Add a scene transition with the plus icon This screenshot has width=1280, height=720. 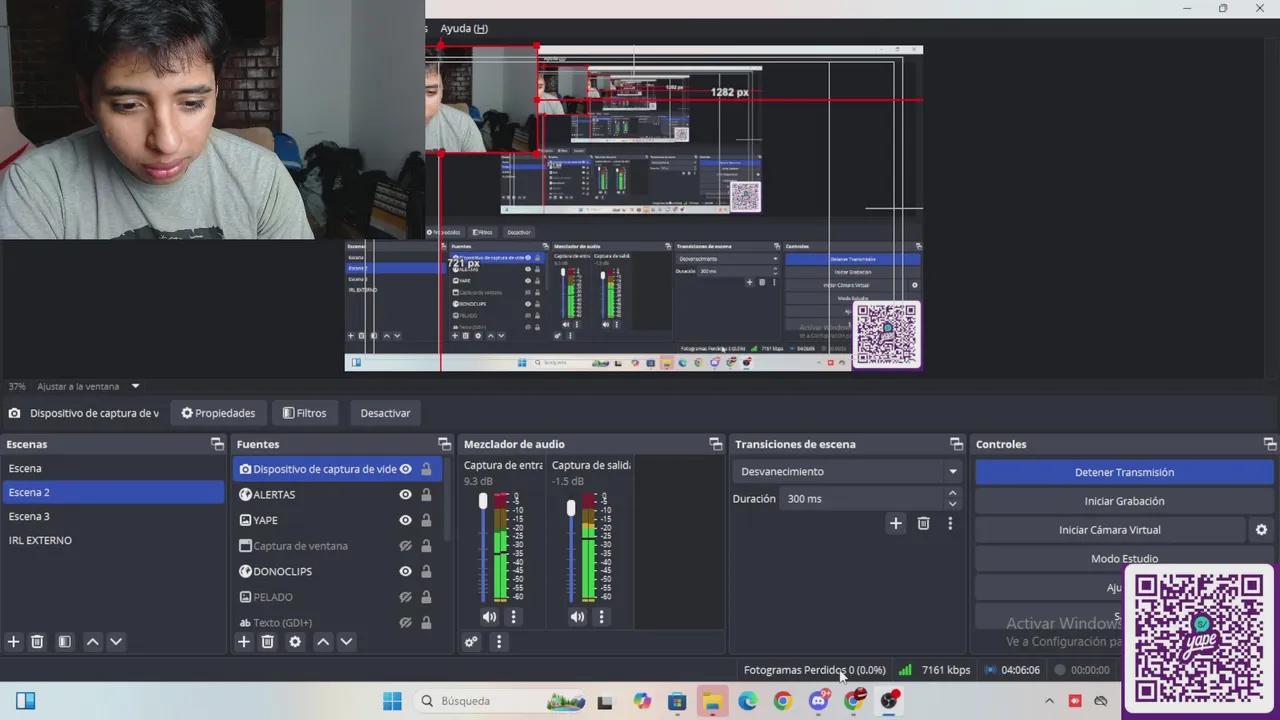click(x=896, y=523)
